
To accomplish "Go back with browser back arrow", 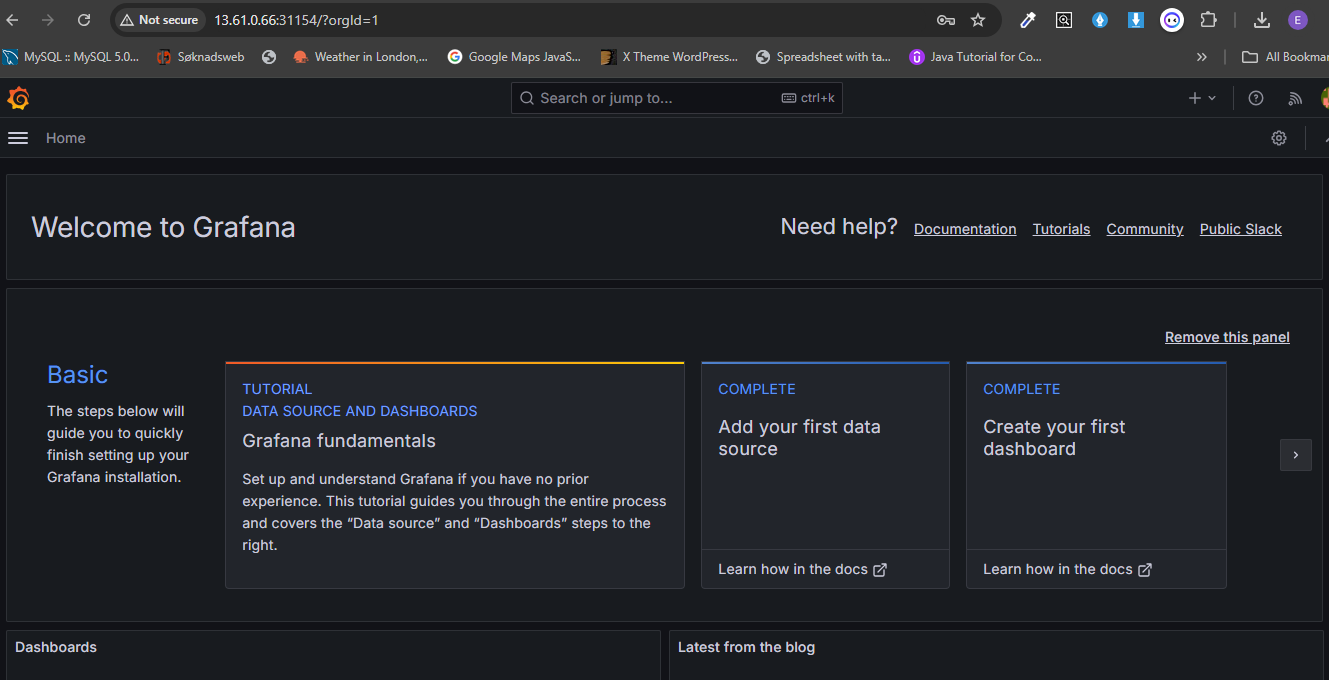I will coord(13,20).
